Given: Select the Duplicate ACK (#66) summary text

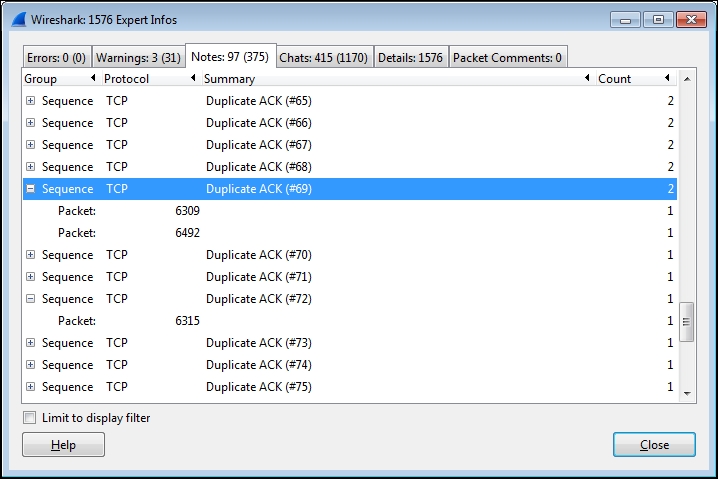Looking at the screenshot, I should point(259,123).
